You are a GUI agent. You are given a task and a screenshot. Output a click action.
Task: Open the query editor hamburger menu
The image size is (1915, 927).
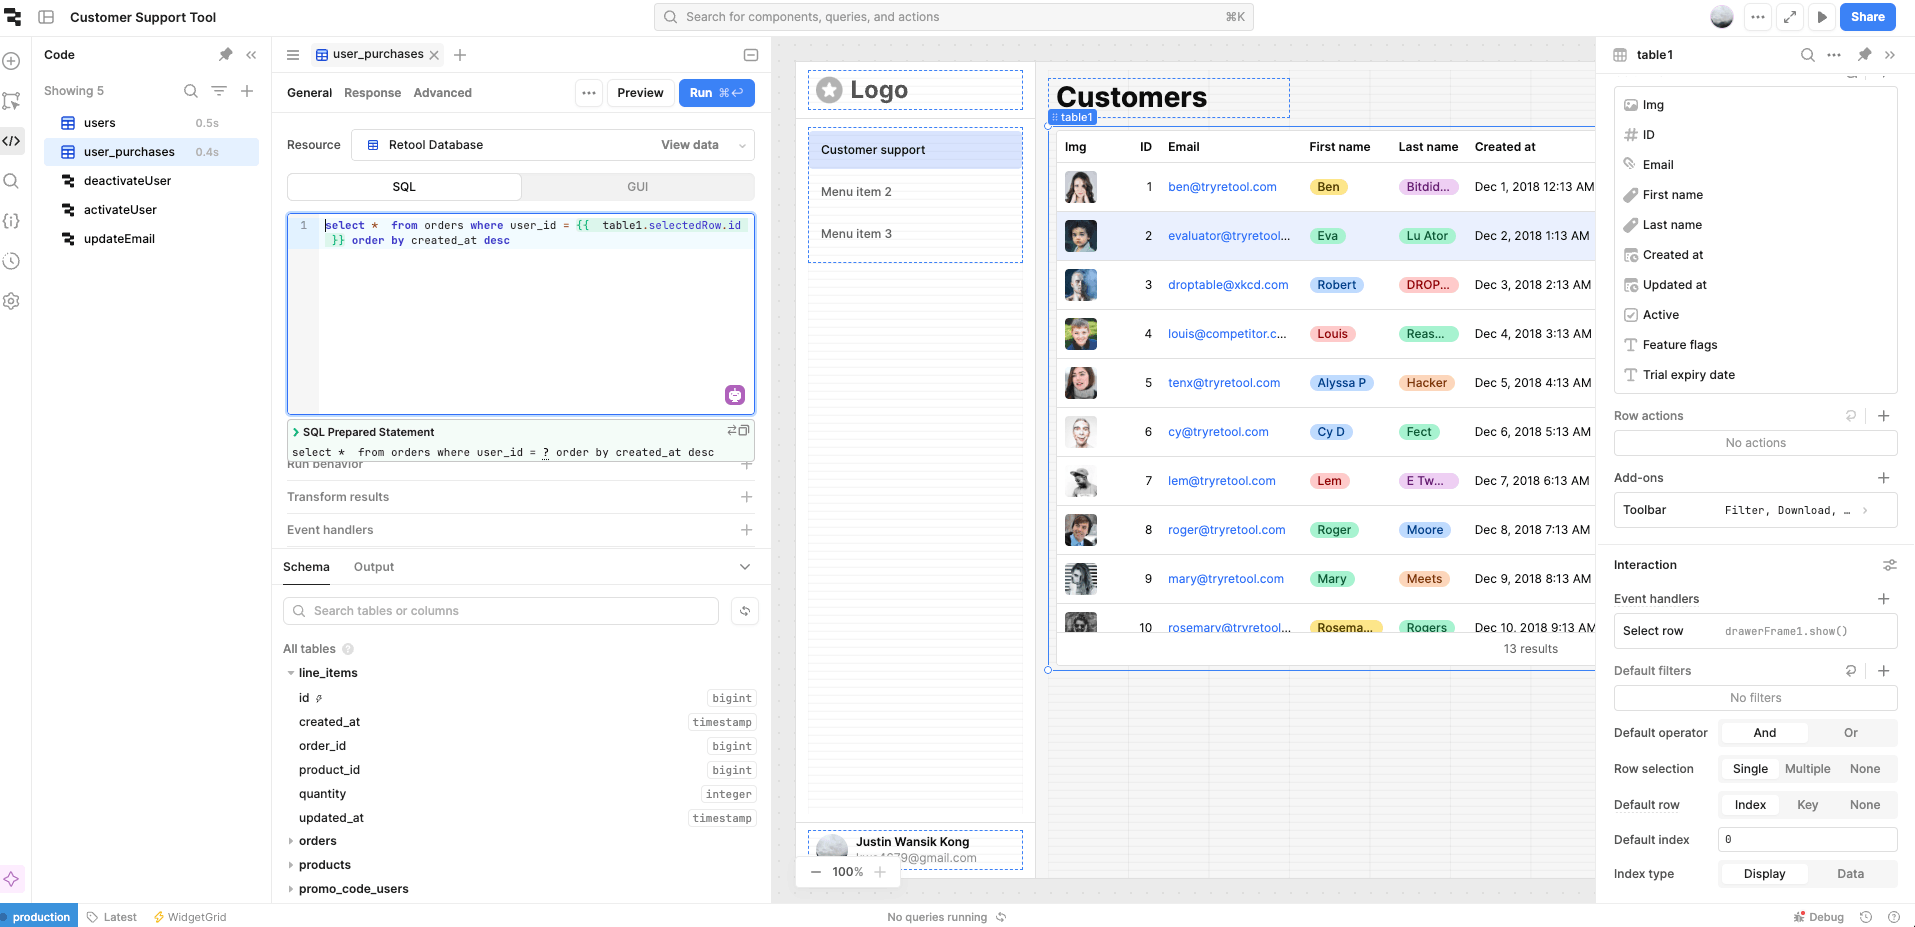coord(293,55)
